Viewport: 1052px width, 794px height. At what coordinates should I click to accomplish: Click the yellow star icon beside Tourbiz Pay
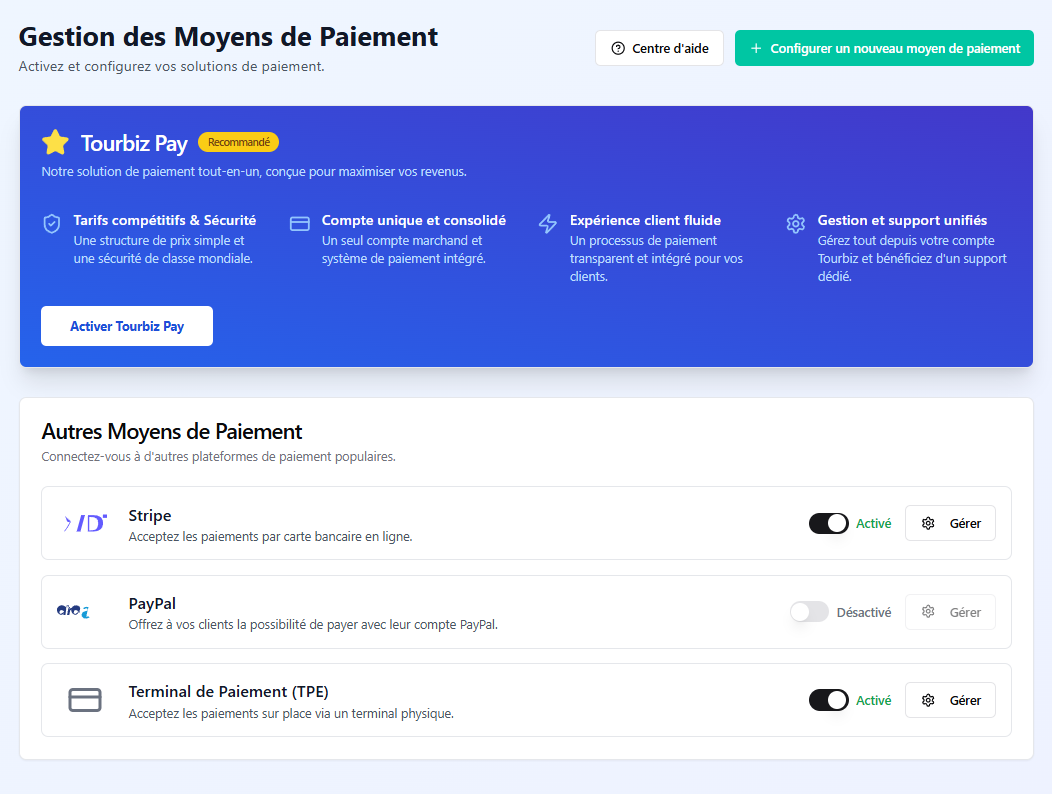[x=55, y=142]
